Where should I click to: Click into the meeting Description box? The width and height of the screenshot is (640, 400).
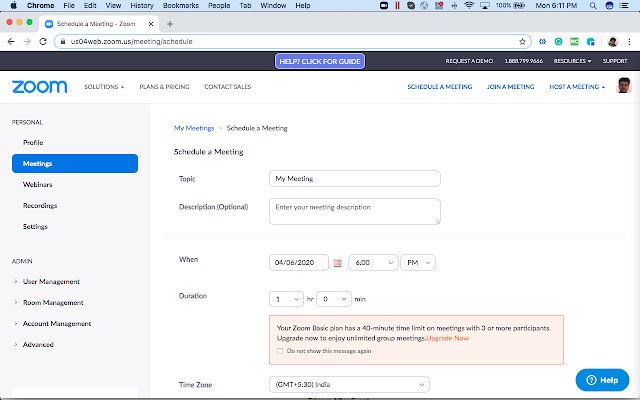tap(355, 211)
